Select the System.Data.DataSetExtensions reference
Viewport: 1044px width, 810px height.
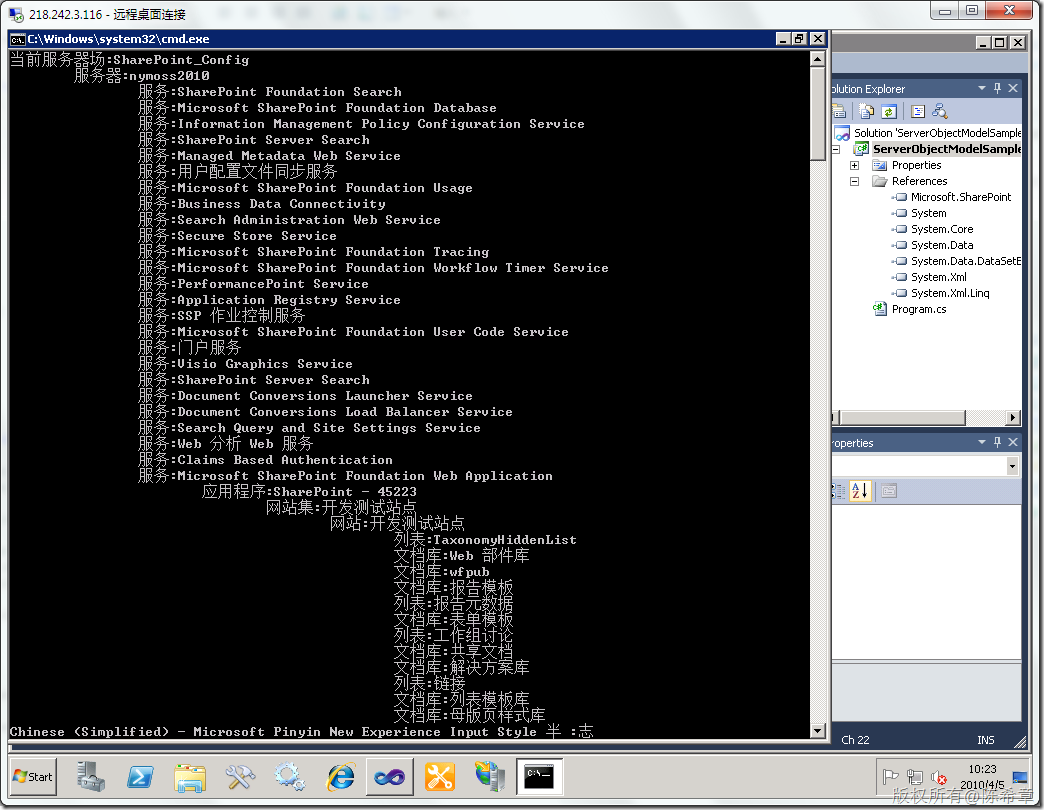pos(965,261)
